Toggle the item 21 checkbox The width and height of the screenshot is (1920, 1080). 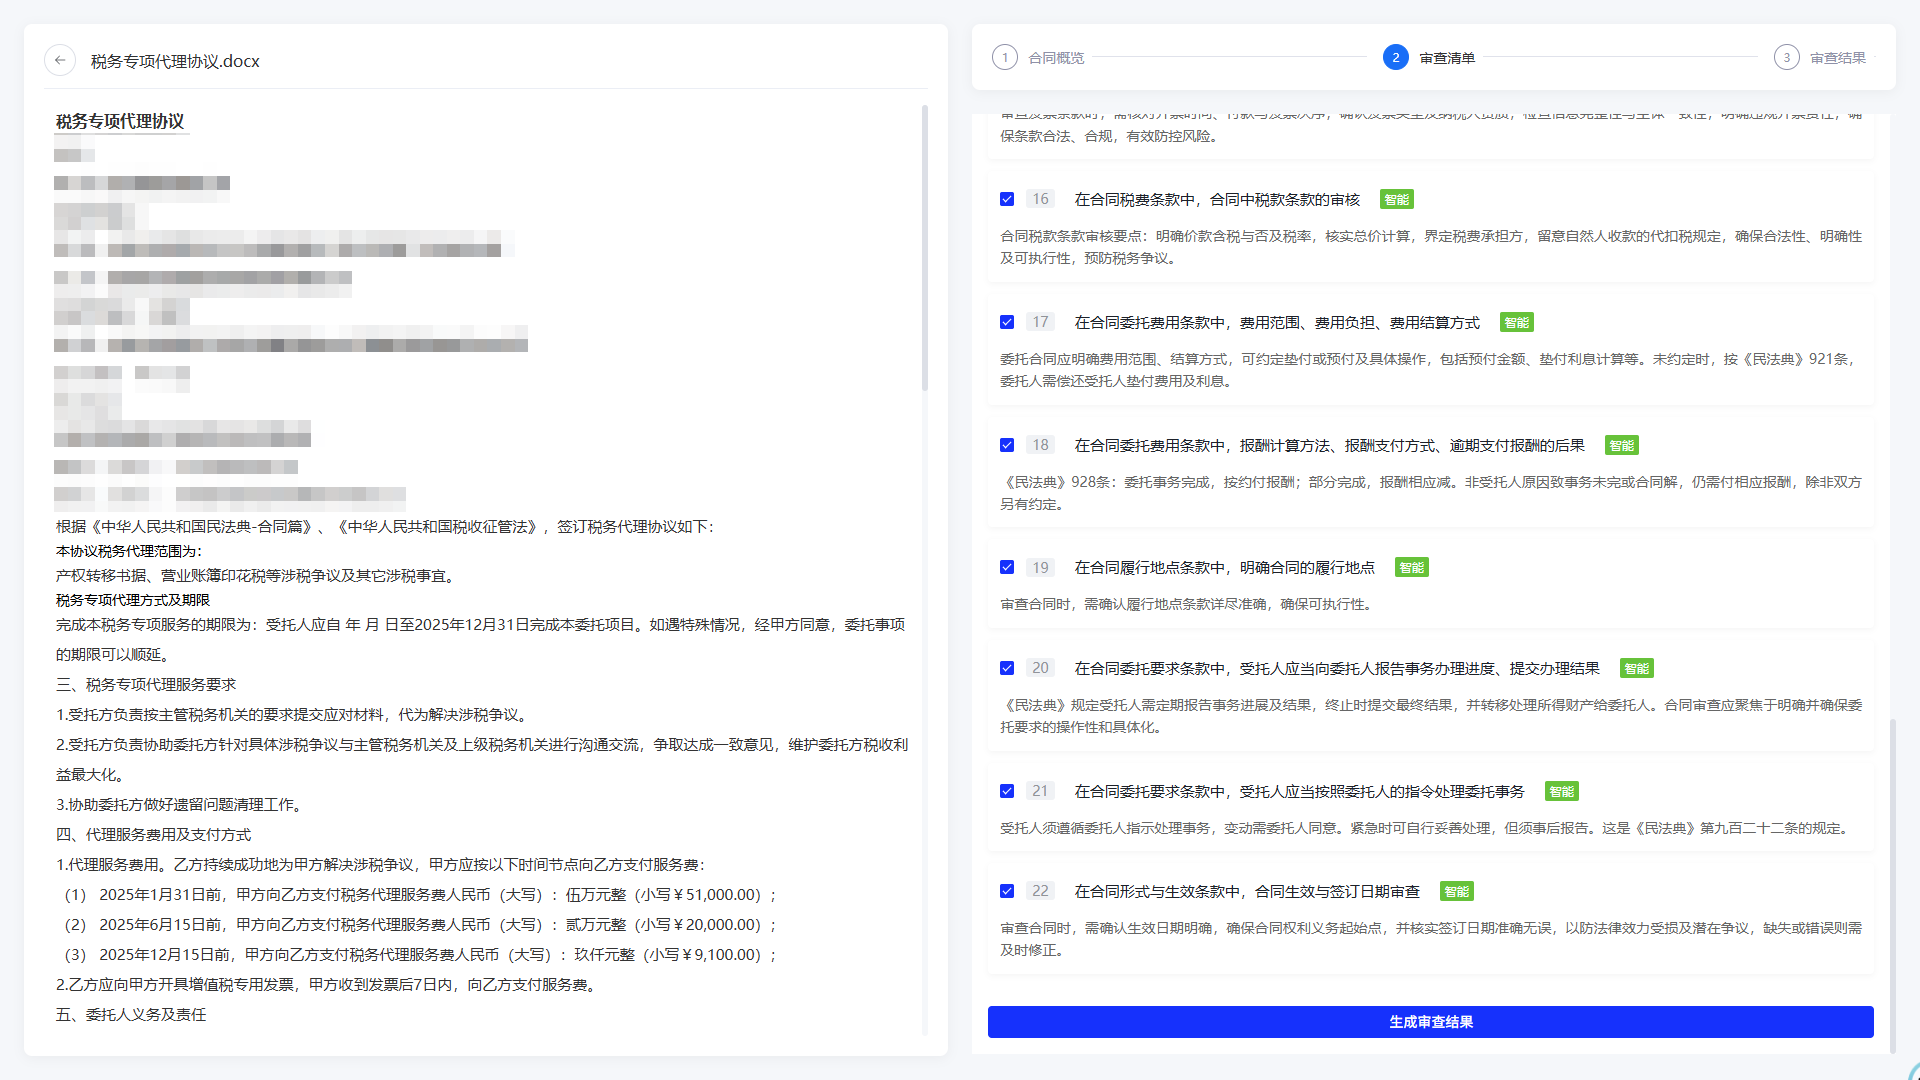1007,792
